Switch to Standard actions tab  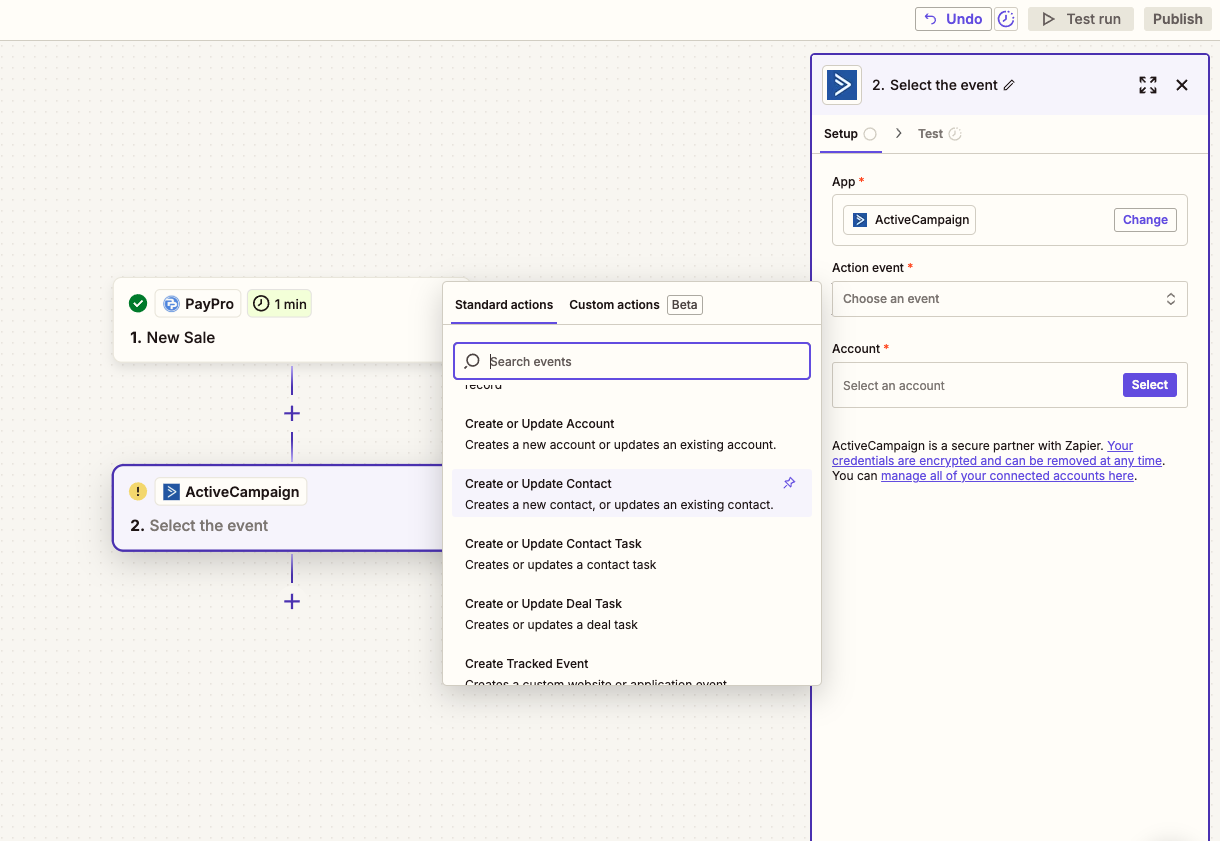pyautogui.click(x=504, y=305)
